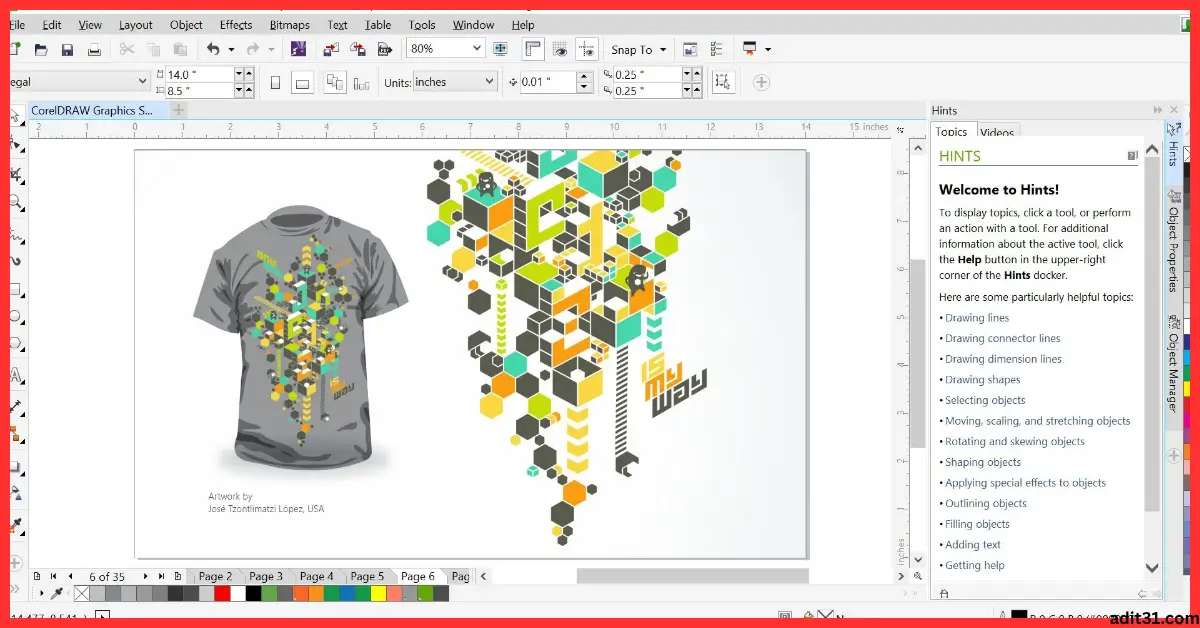Open the Rotating and skewing objects topic

(1015, 442)
